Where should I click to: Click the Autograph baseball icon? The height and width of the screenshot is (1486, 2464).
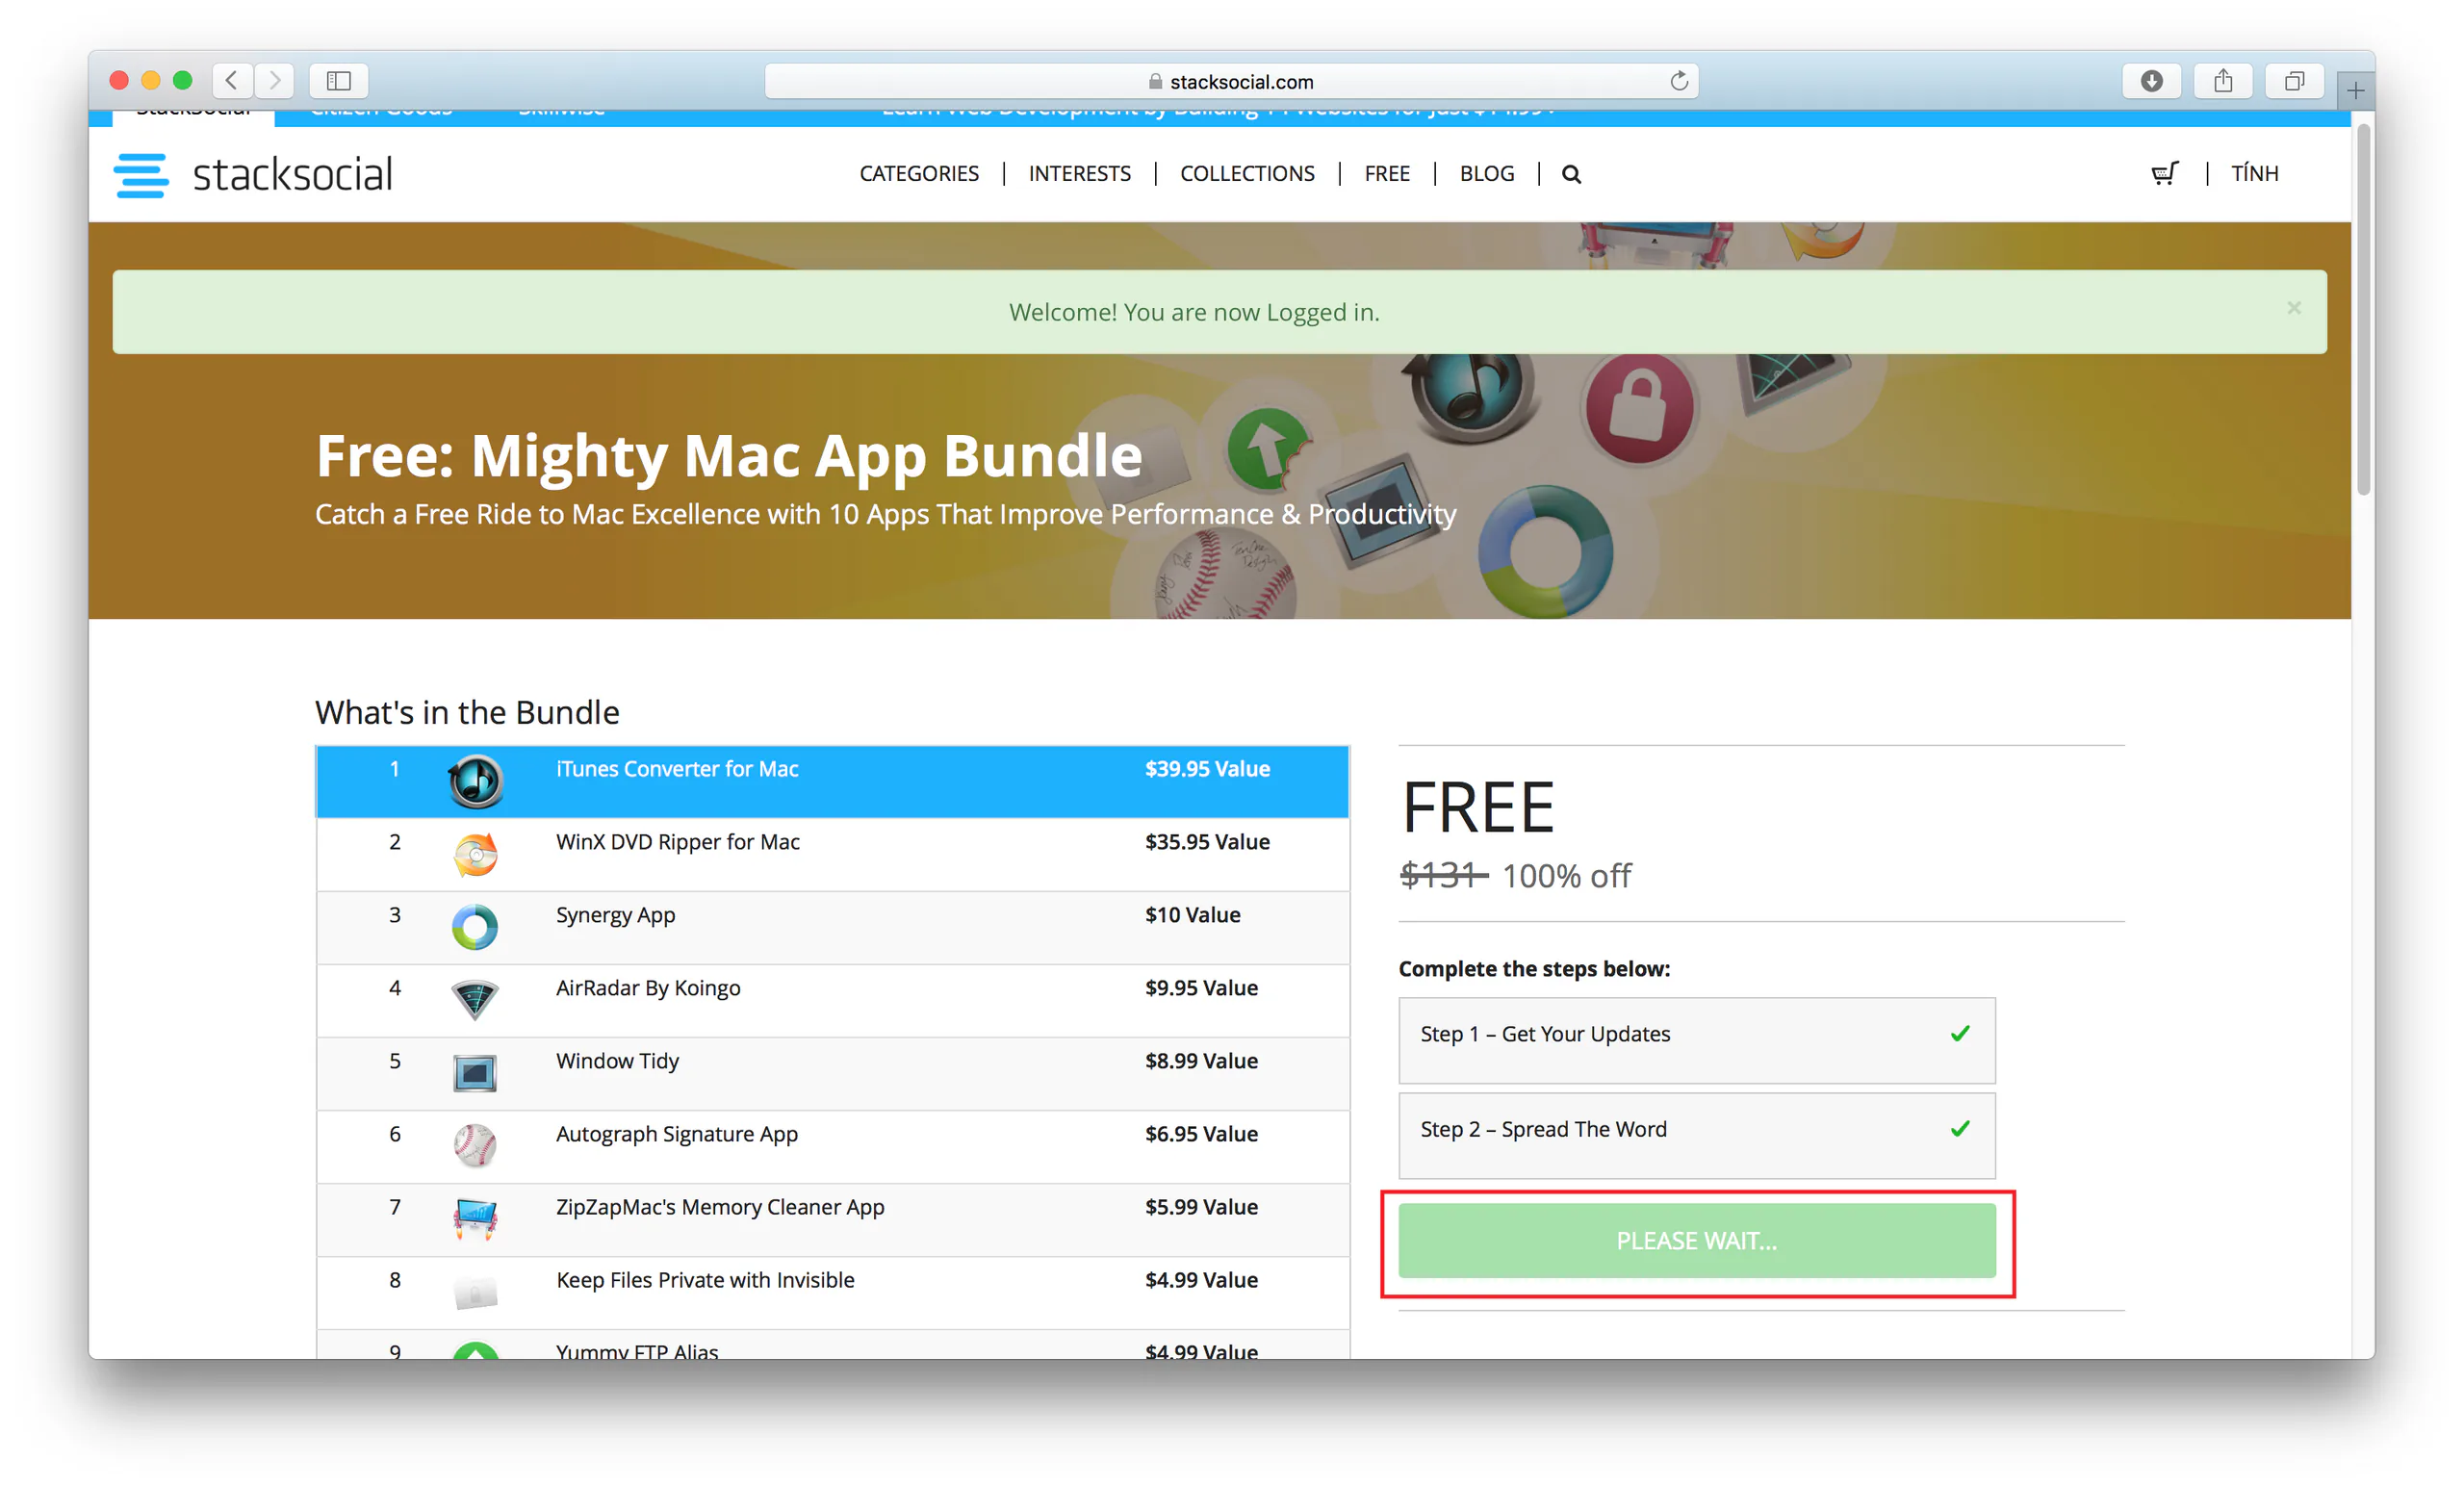(475, 1146)
